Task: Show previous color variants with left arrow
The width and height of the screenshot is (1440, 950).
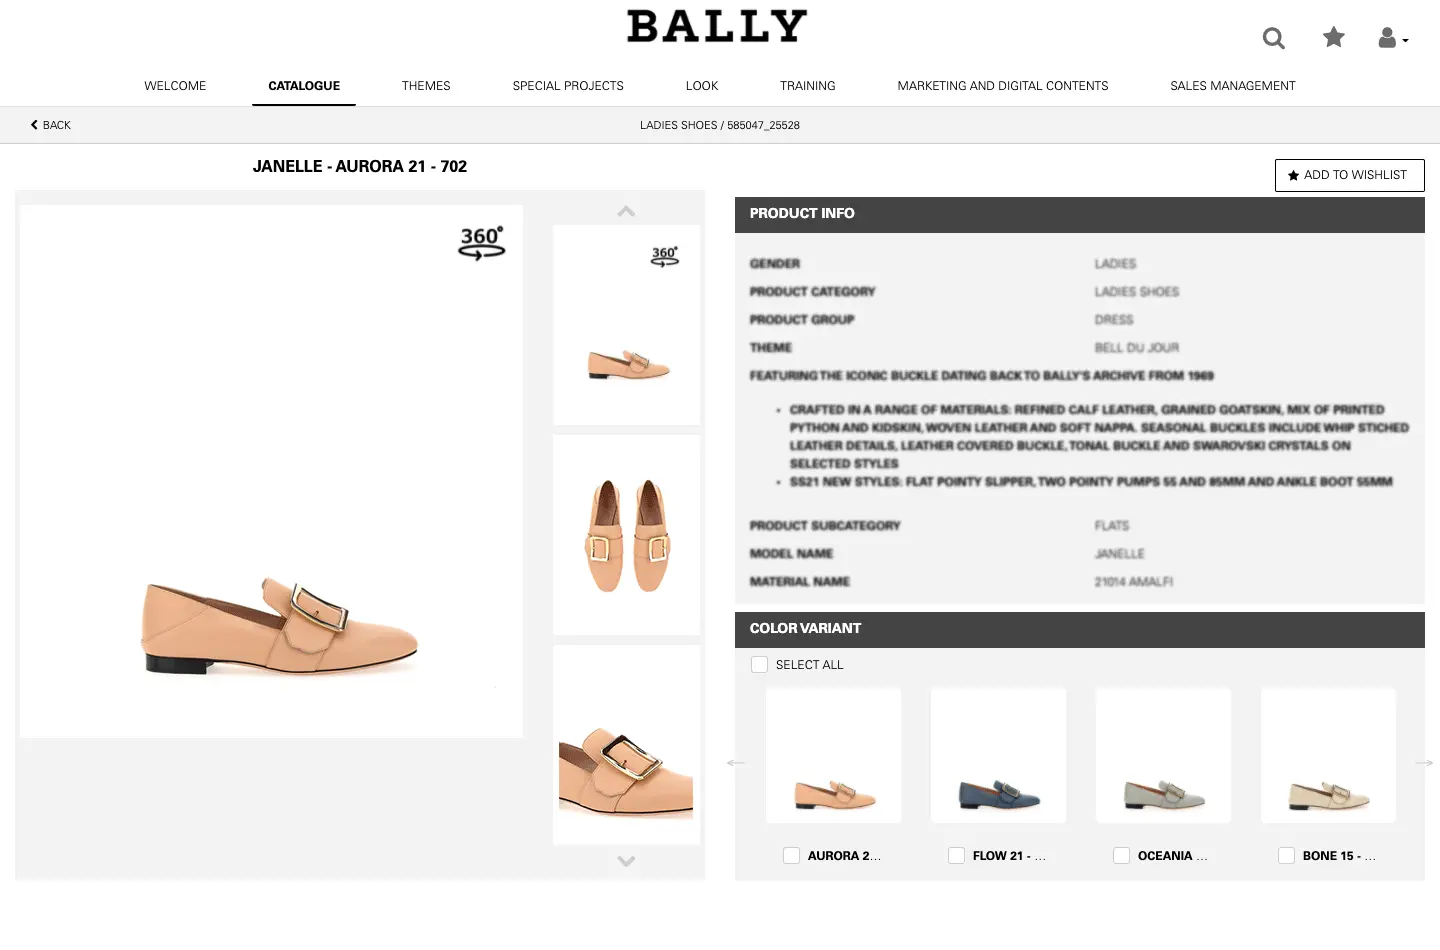Action: 736,763
